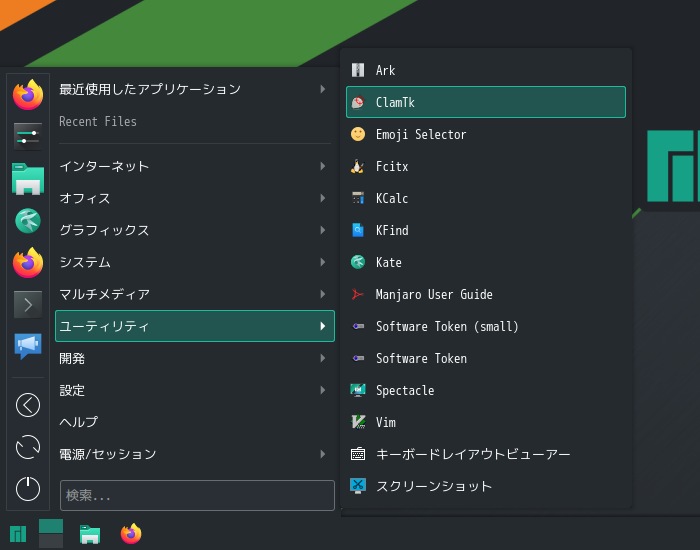Expand the 最近使用したアプリケーション submenu
This screenshot has height=550, width=700.
(x=195, y=89)
